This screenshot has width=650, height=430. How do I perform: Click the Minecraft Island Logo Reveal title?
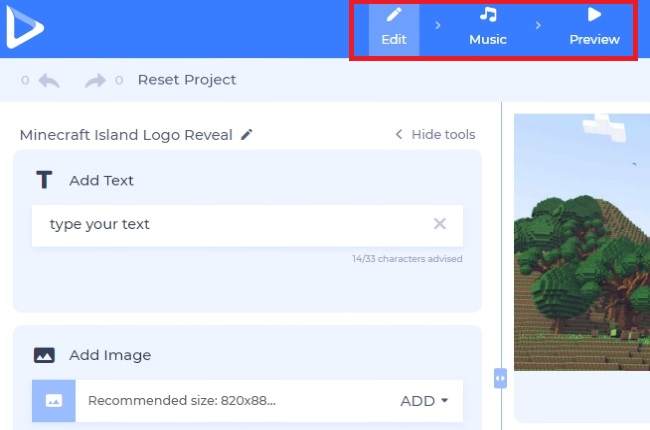click(x=126, y=135)
